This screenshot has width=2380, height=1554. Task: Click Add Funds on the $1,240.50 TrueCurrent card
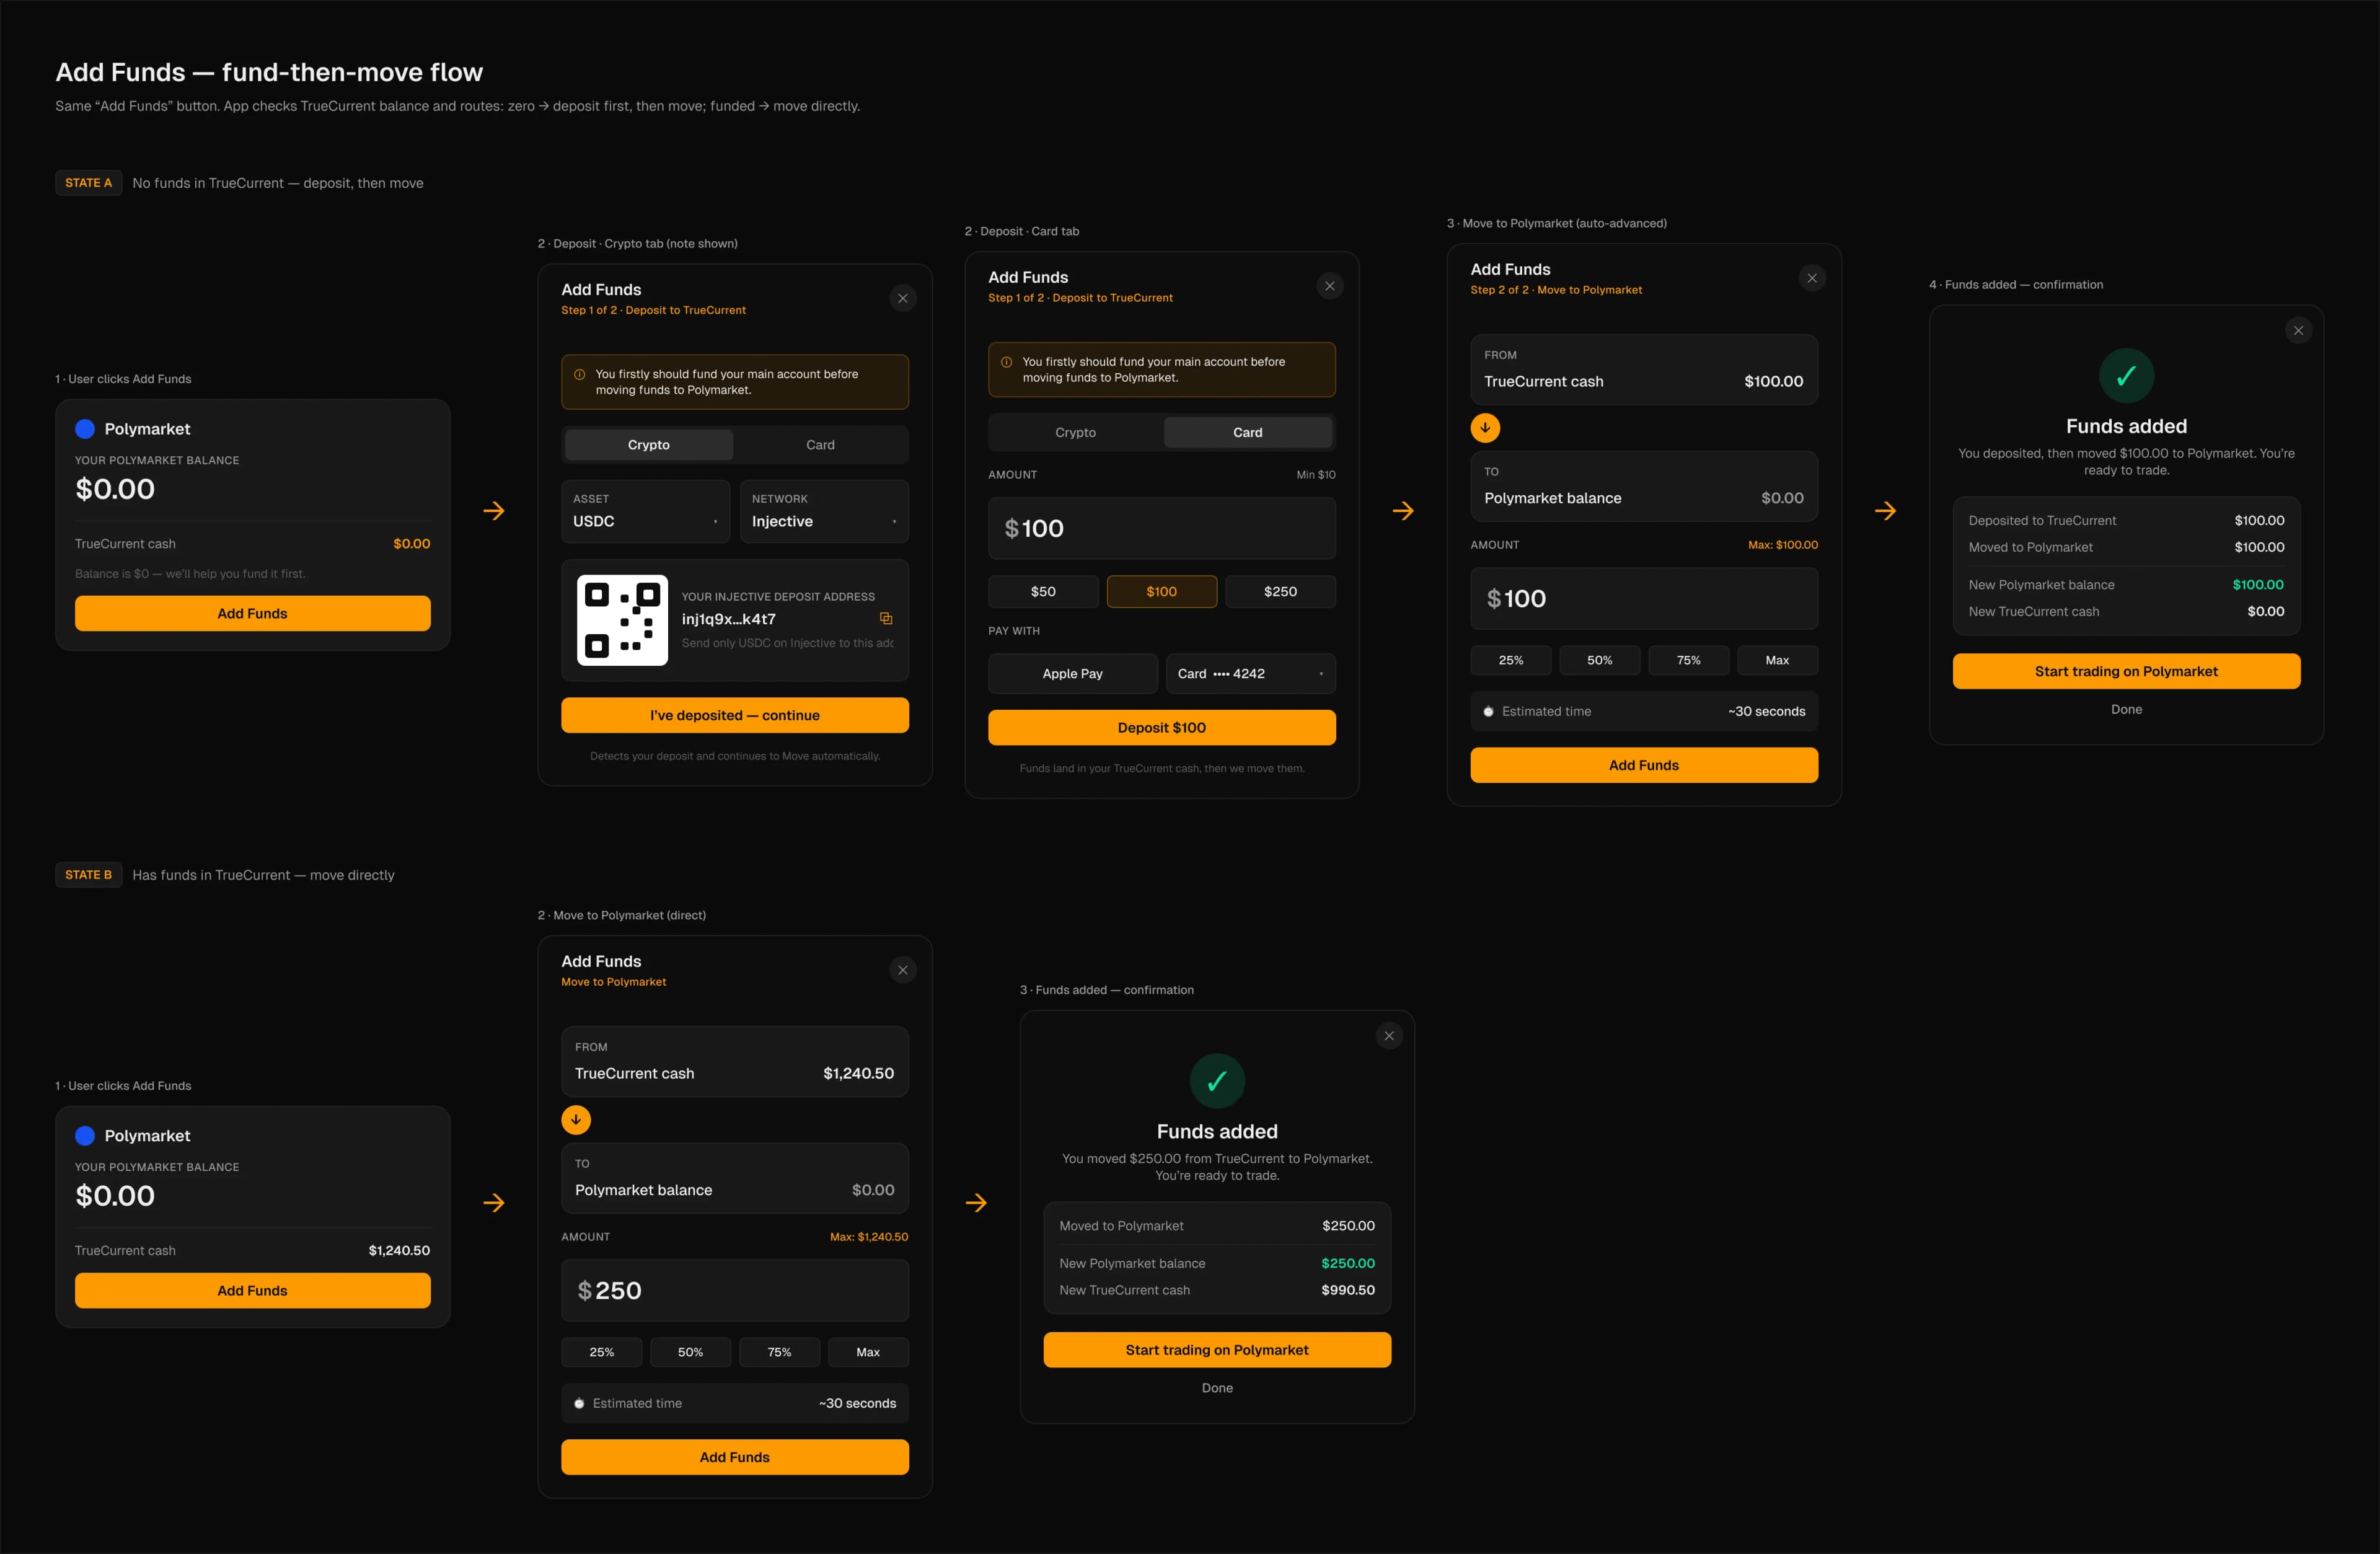253,1291
